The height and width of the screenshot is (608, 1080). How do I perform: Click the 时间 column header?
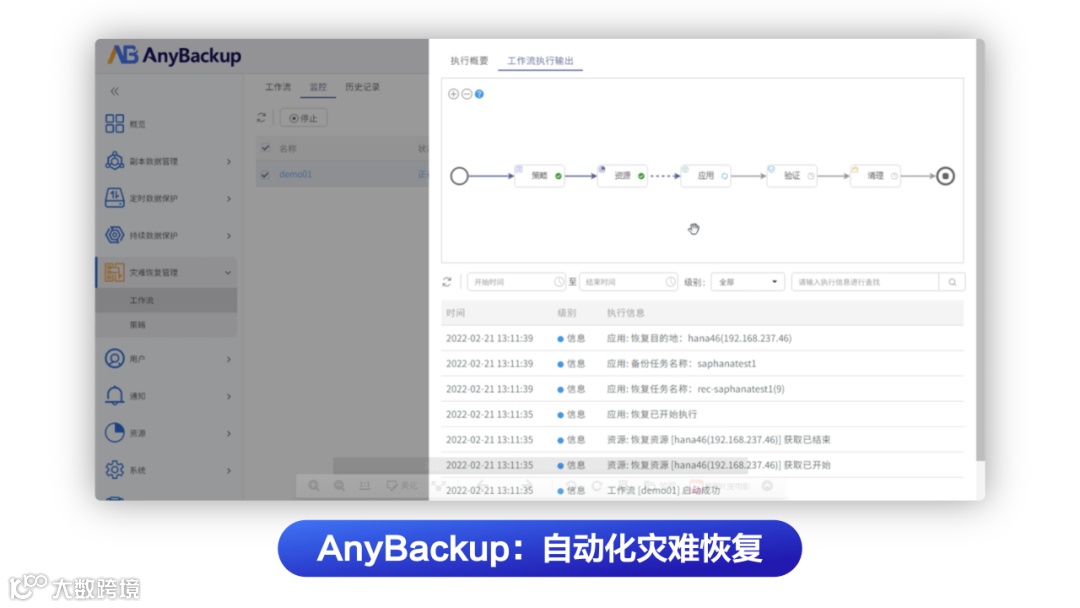[x=455, y=313]
